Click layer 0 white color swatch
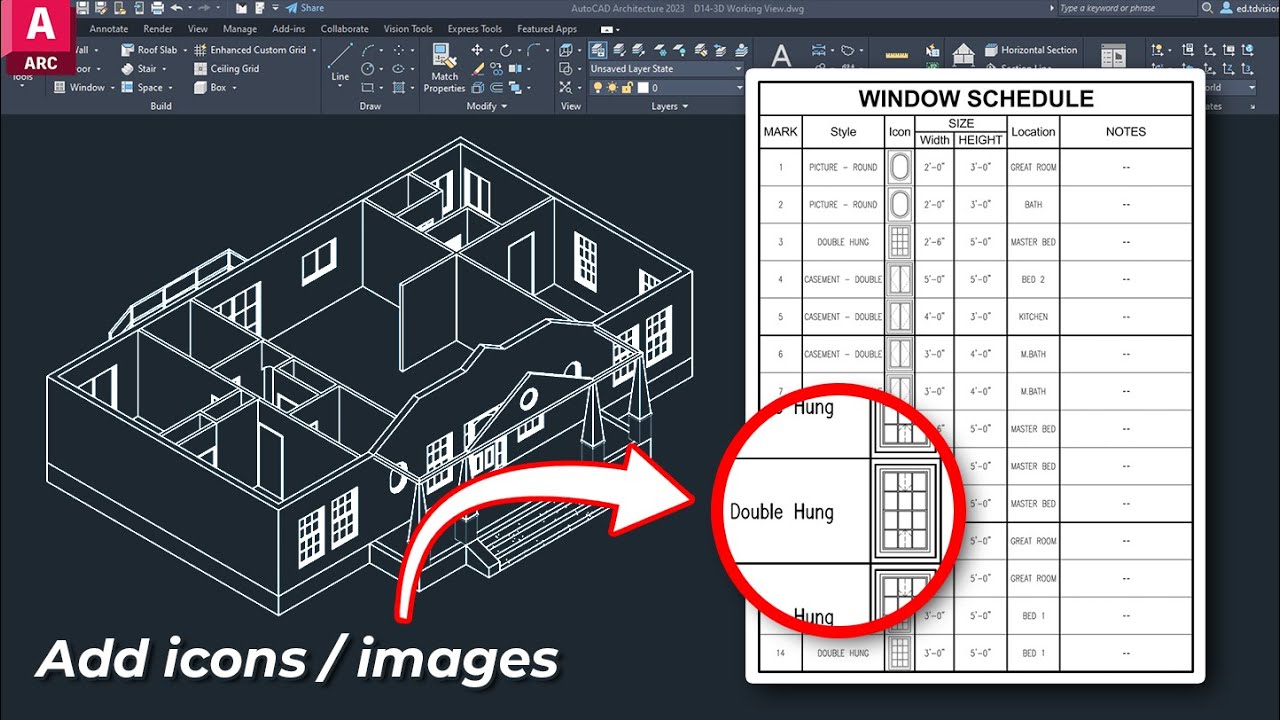 [643, 88]
